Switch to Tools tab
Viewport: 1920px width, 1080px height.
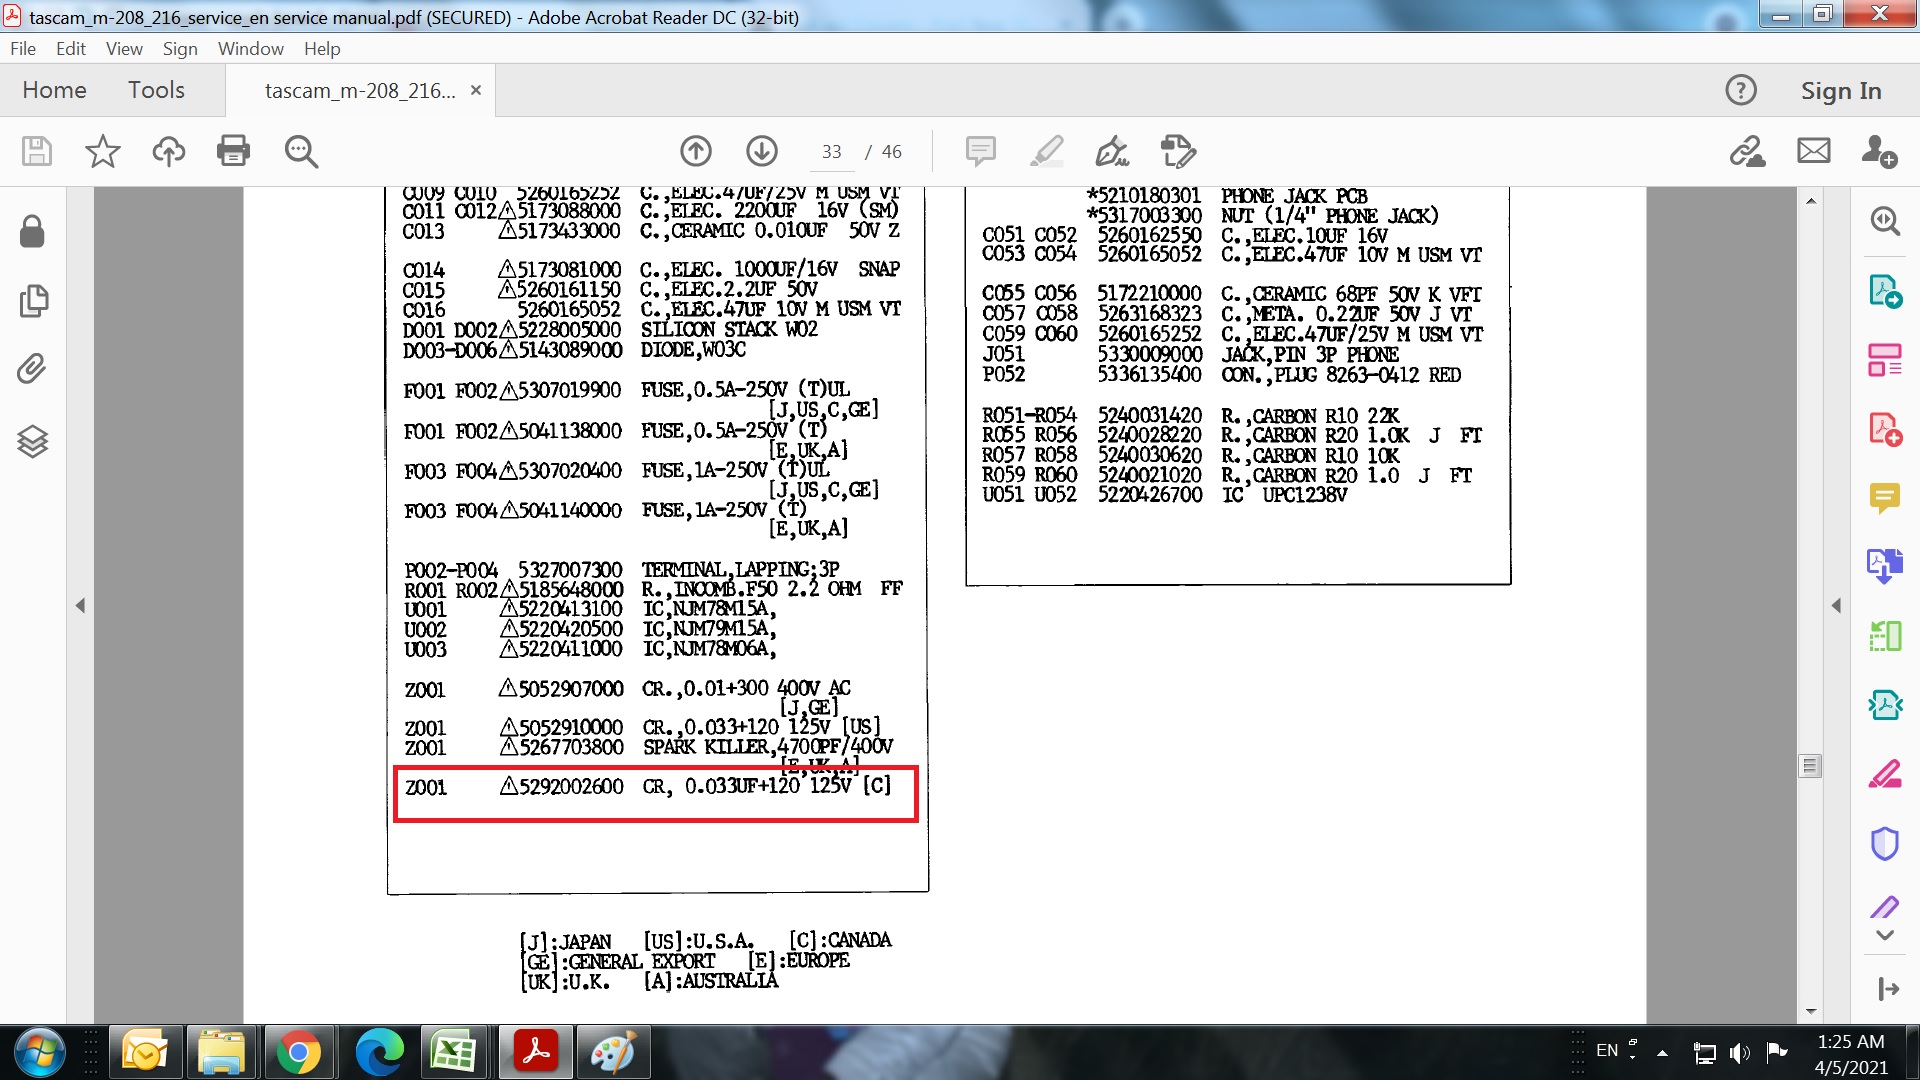pyautogui.click(x=156, y=90)
